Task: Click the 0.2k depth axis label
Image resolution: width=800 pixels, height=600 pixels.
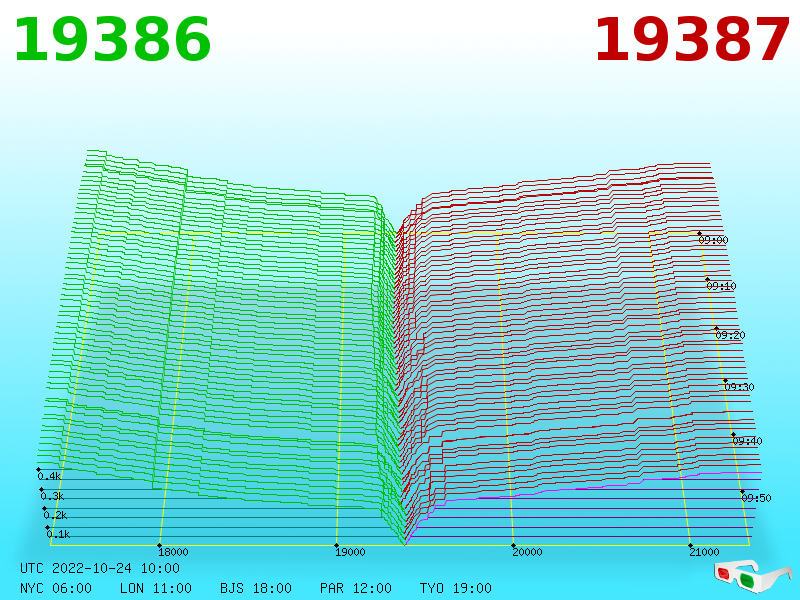Action: 55,515
